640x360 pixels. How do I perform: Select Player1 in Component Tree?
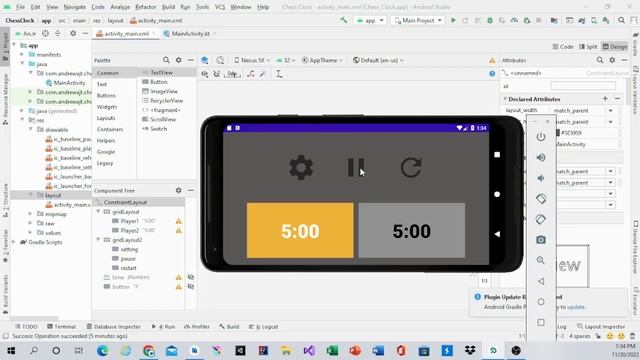click(129, 221)
